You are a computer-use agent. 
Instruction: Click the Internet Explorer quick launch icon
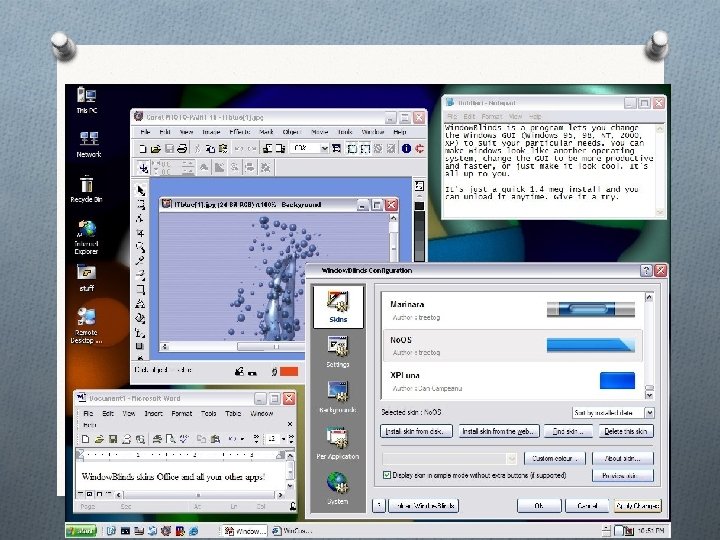(x=193, y=531)
